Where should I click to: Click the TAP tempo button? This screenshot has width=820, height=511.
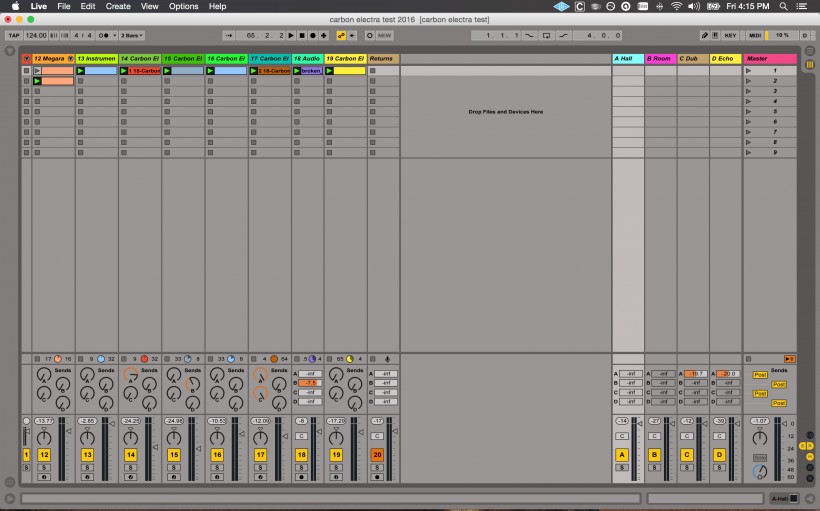click(13, 35)
